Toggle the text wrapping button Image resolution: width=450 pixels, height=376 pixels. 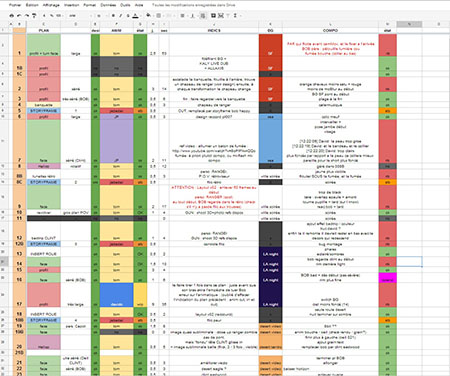tap(203, 16)
